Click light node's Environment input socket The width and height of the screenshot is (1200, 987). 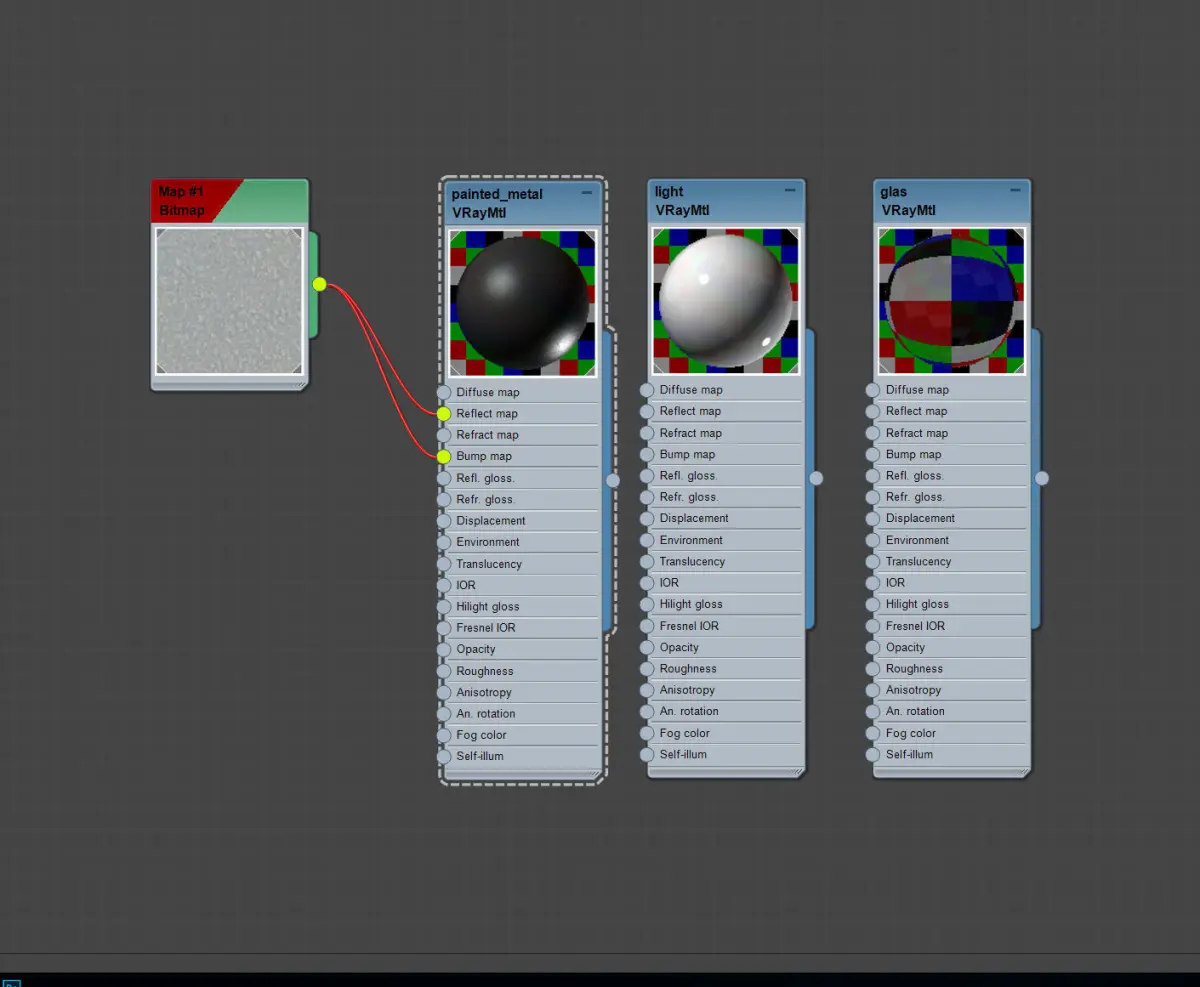click(x=647, y=540)
